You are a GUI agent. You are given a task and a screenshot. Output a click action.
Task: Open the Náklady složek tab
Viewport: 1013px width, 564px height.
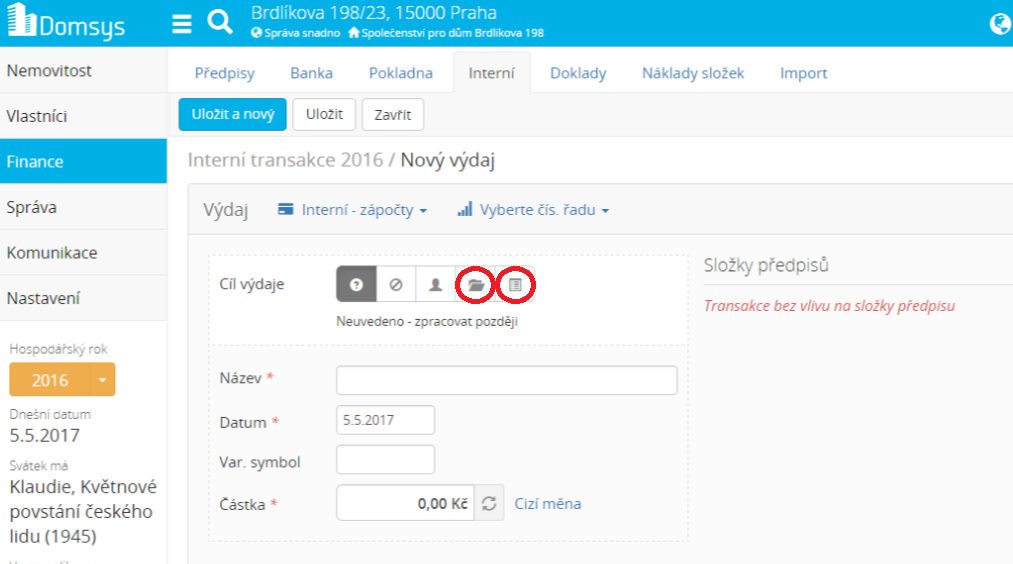pyautogui.click(x=693, y=73)
